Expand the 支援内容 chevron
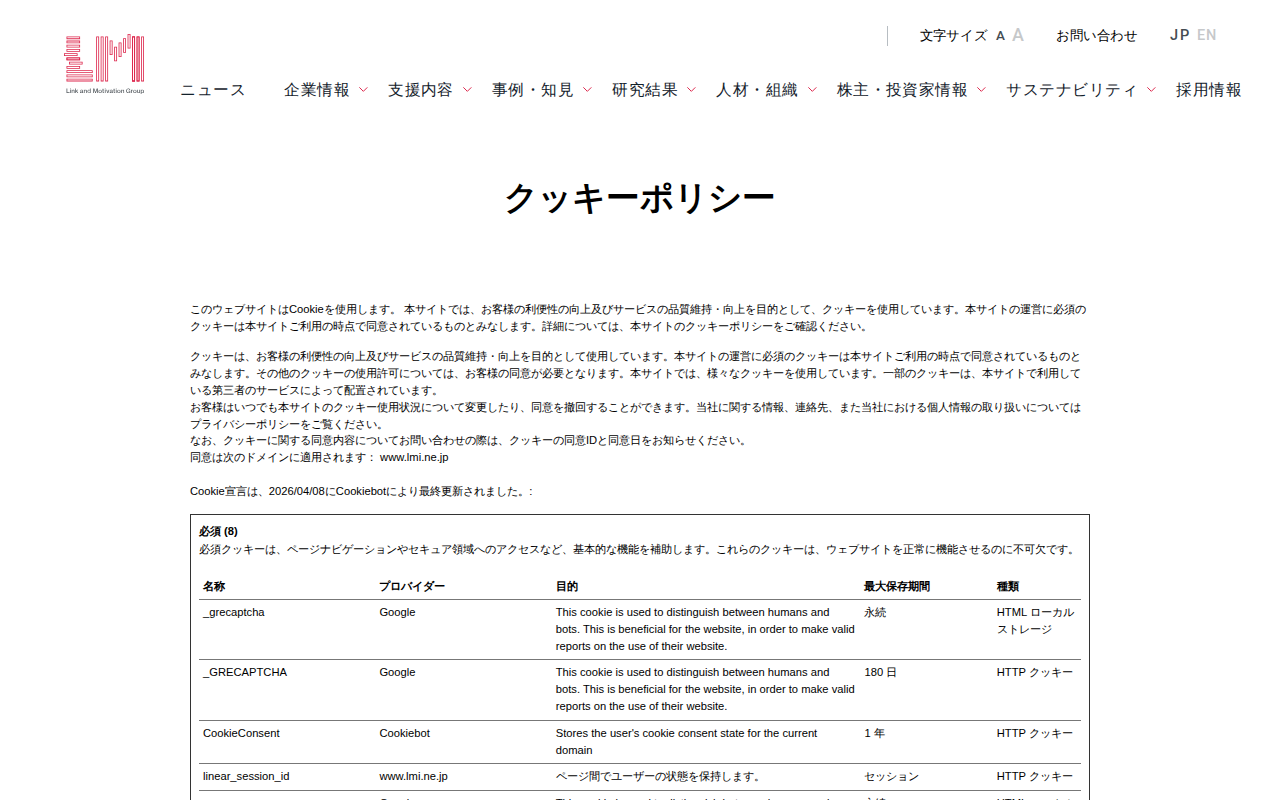The width and height of the screenshot is (1280, 800). [x=467, y=90]
